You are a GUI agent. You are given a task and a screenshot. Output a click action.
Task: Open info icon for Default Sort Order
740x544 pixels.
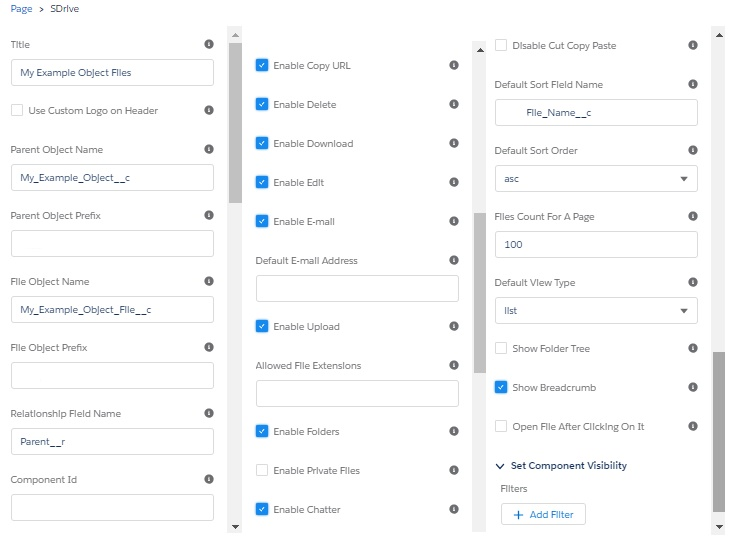[x=692, y=150]
